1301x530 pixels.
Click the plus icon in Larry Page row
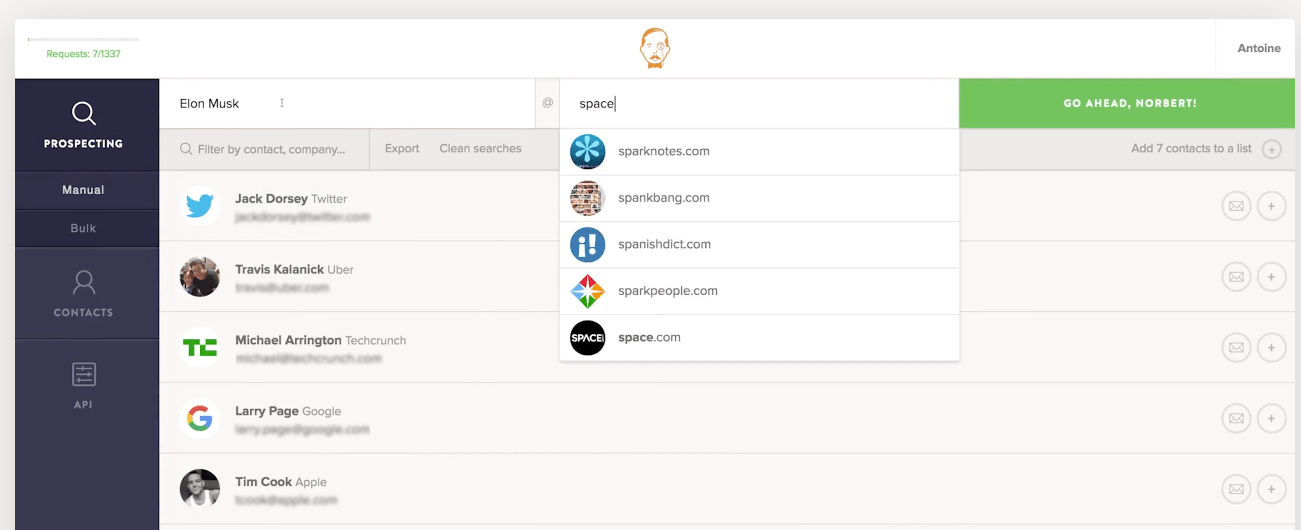tap(1271, 419)
